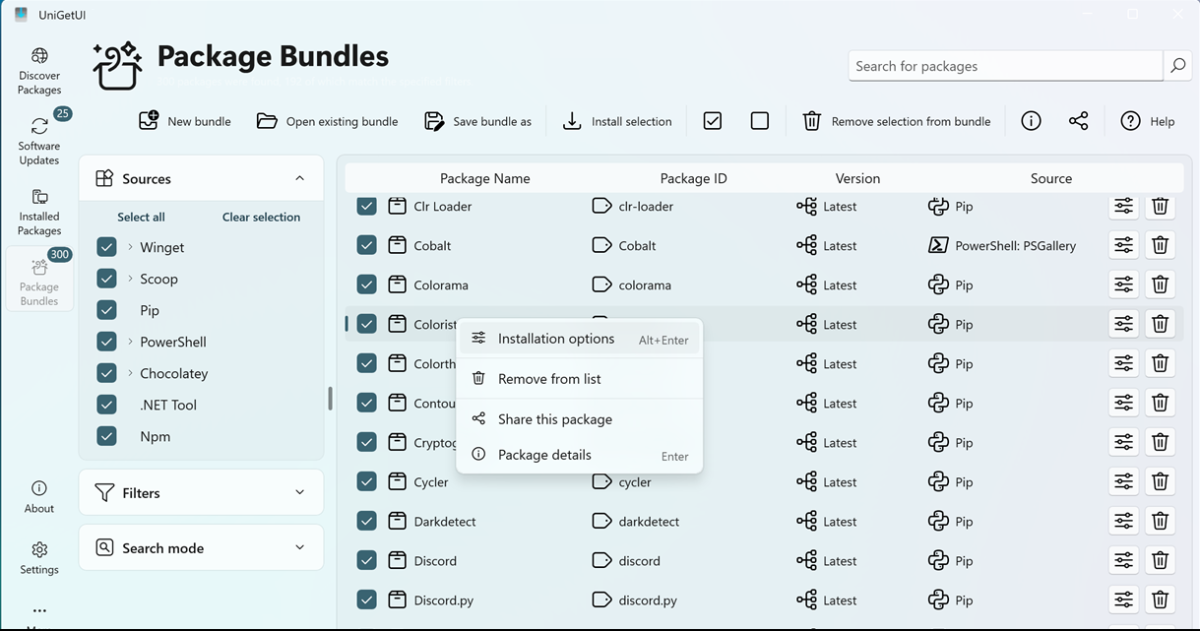The width and height of the screenshot is (1200, 631).
Task: Open the Discover Packages sidebar page
Action: pos(39,71)
